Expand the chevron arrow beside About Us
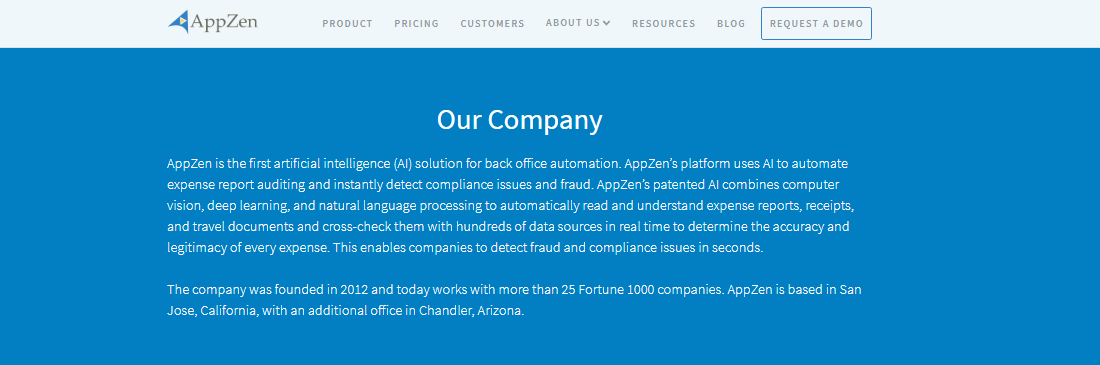This screenshot has width=1100, height=365. 606,23
